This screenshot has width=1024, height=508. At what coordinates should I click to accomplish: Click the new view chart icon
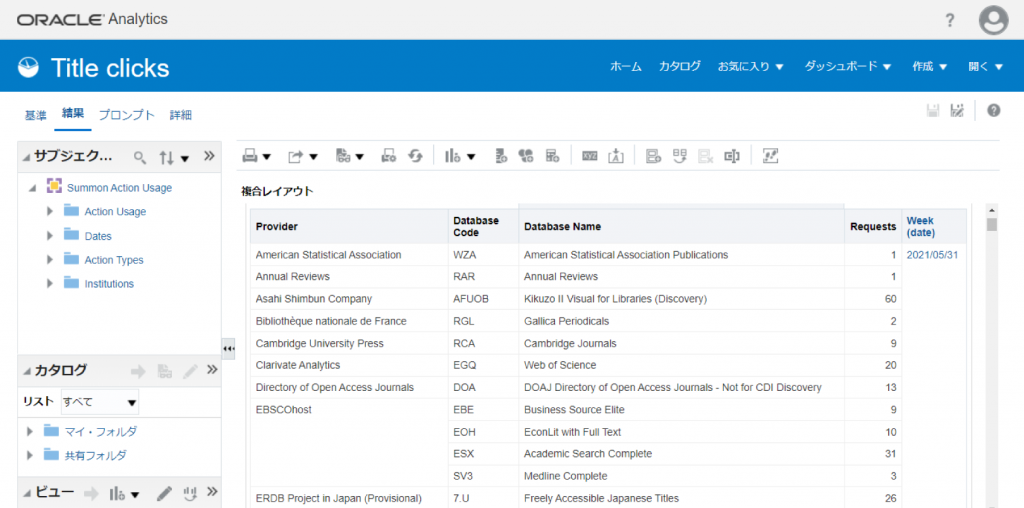tap(452, 156)
